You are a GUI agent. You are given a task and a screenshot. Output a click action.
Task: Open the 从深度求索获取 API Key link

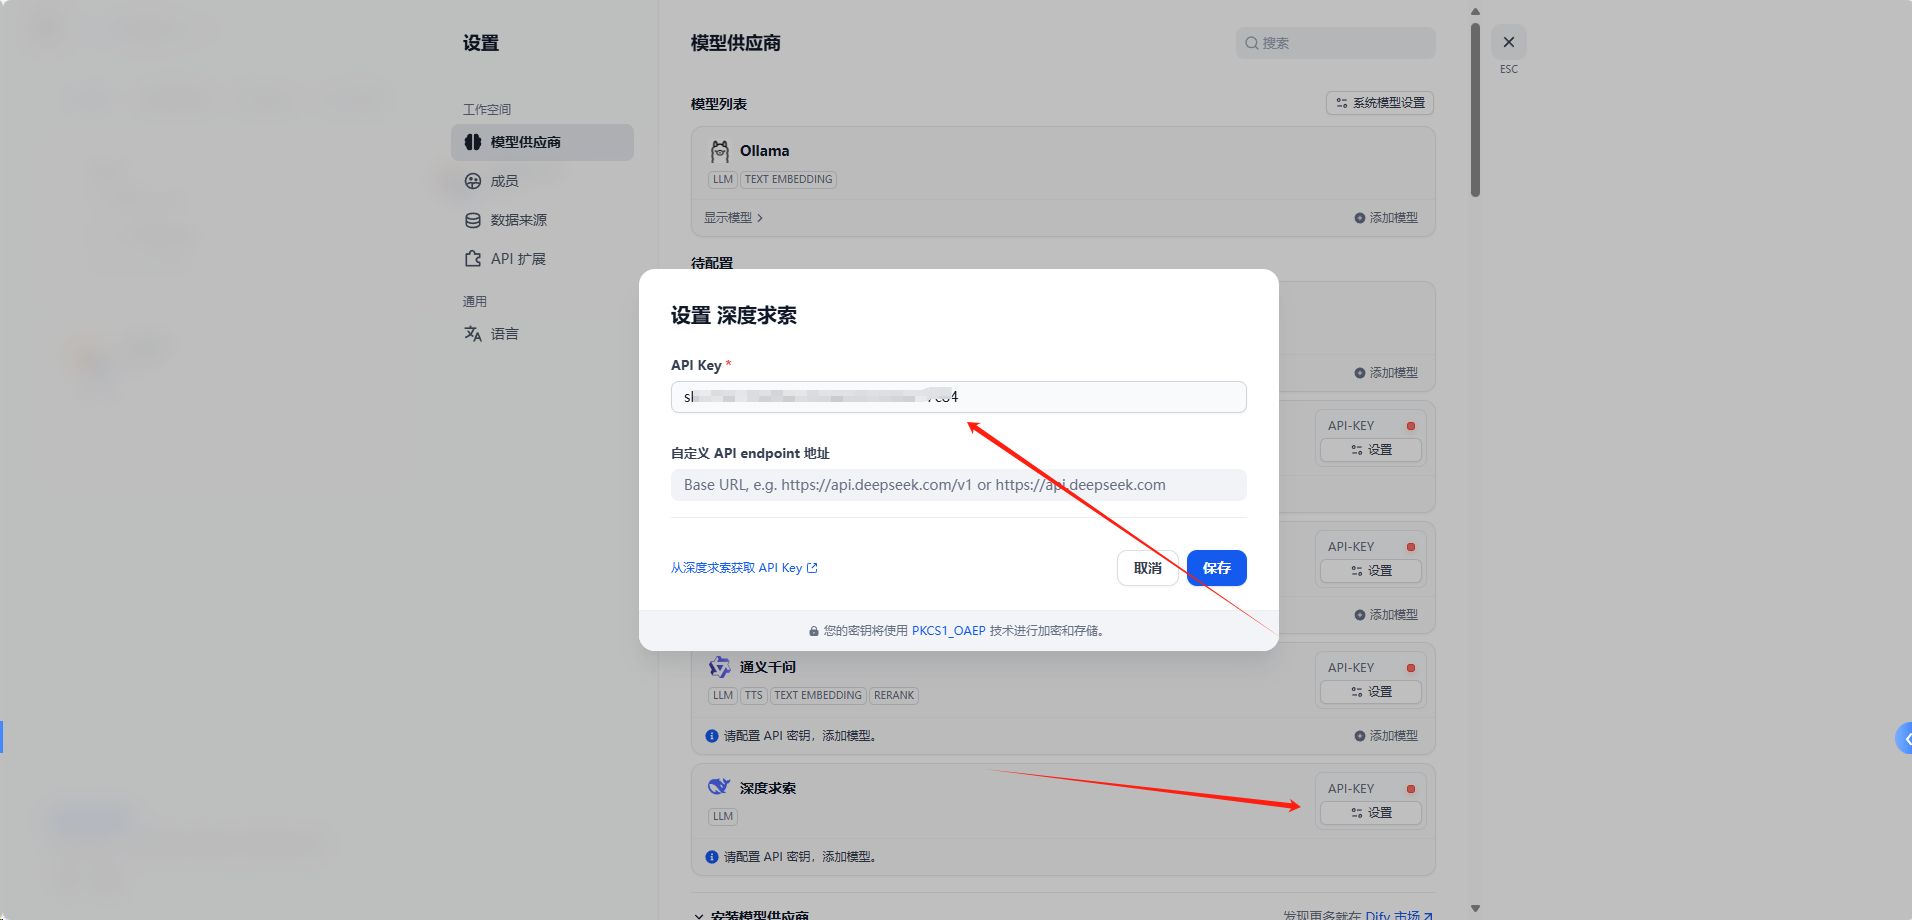744,568
